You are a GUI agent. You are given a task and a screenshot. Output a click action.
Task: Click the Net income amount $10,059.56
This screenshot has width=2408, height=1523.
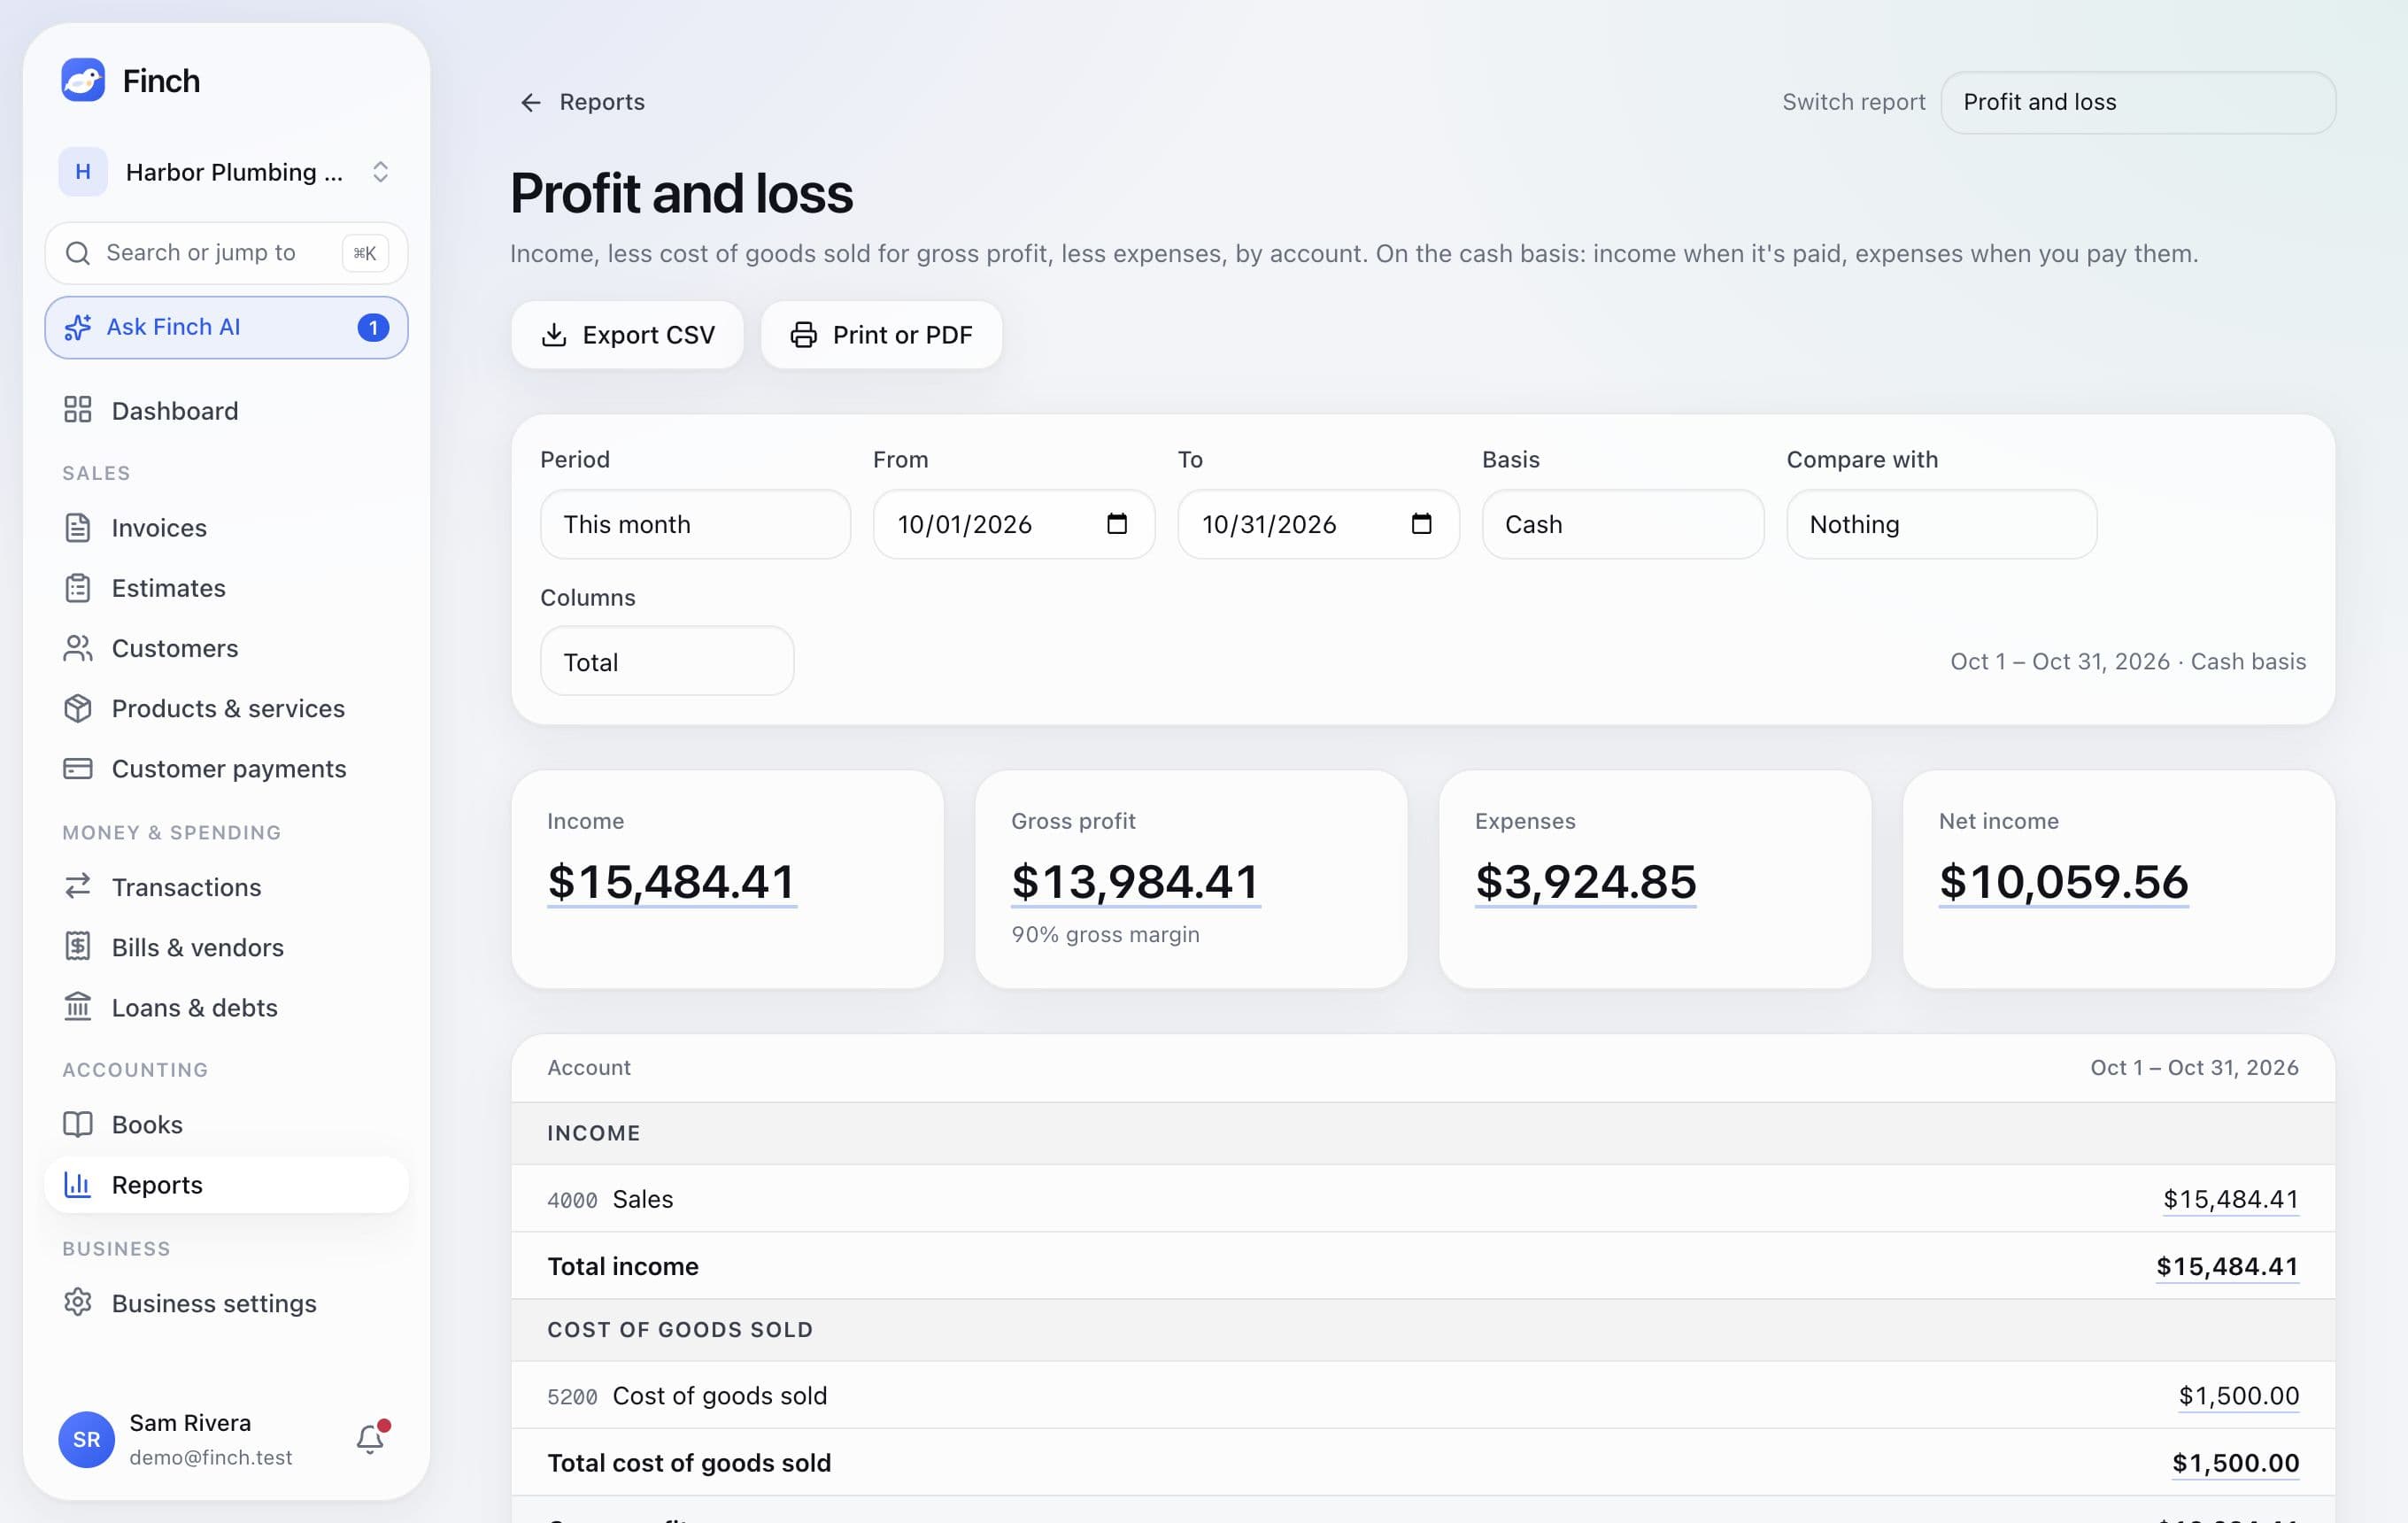click(x=2063, y=882)
